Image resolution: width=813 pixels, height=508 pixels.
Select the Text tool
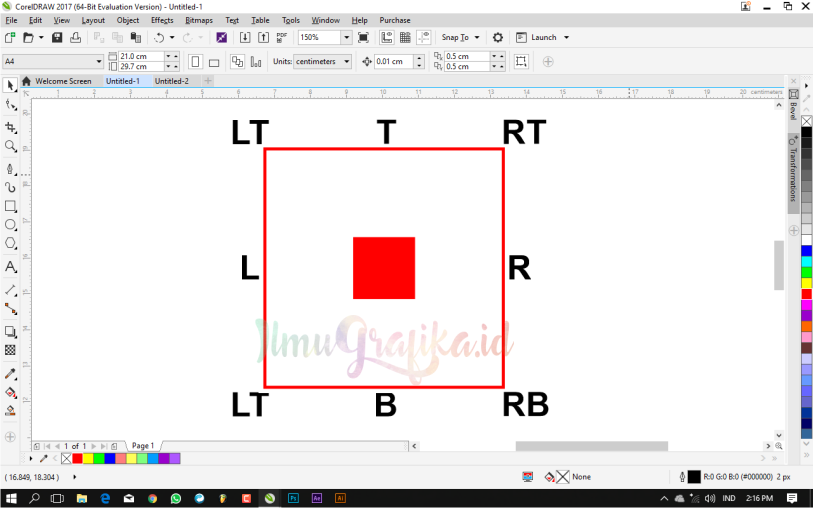coord(10,266)
